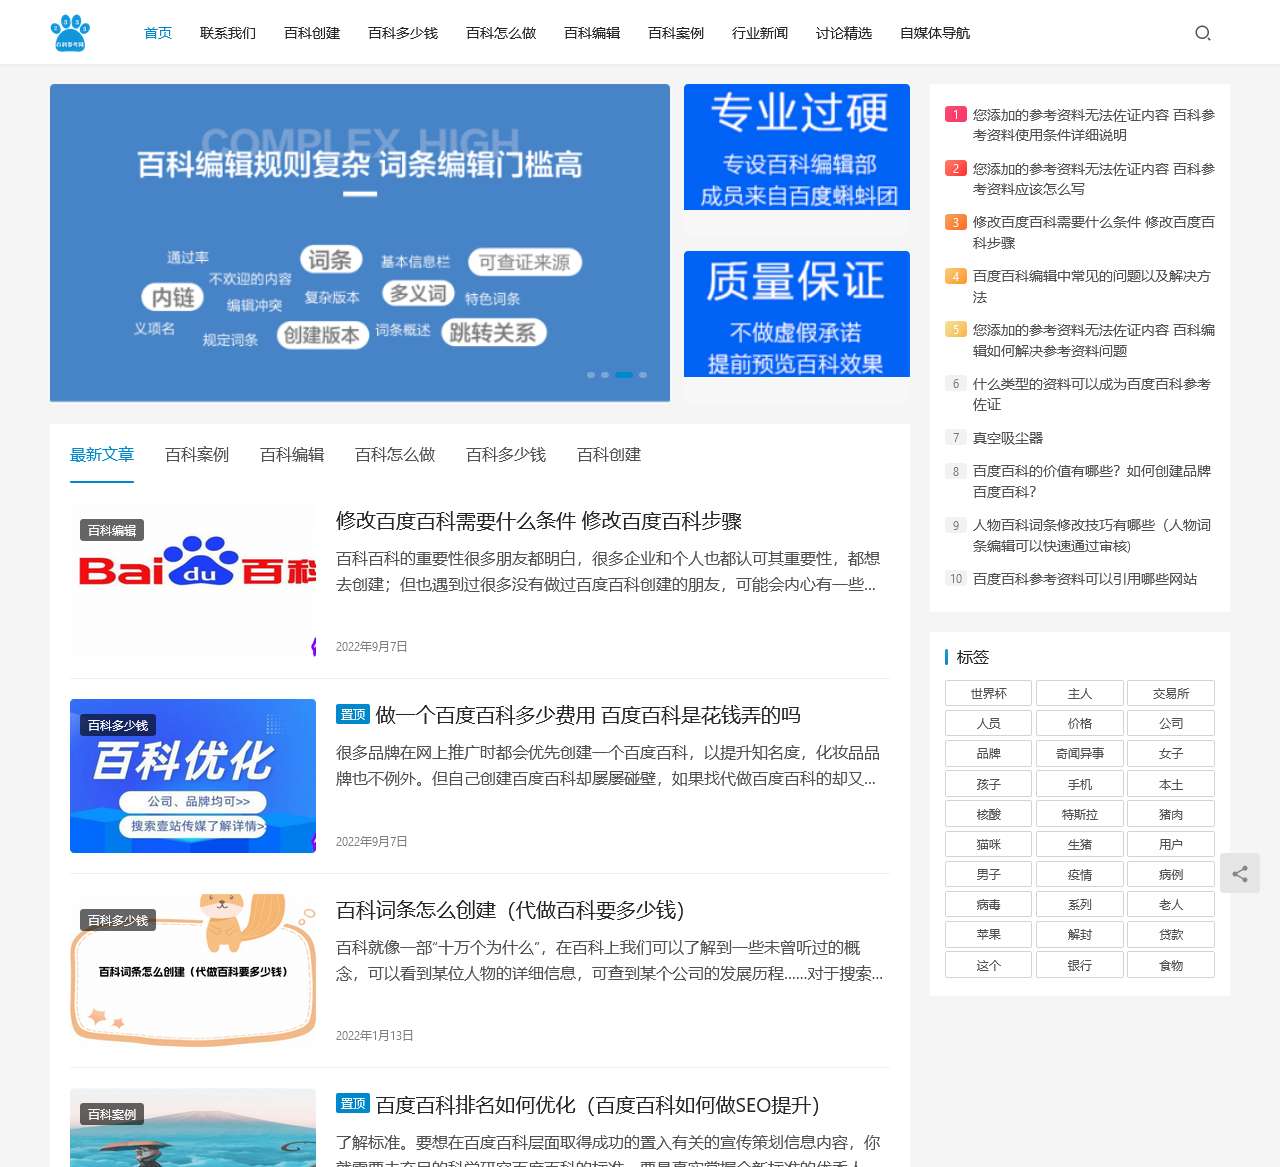Open ranked item 9 人物百科词条修改技巧
1280x1167 pixels.
(x=1094, y=535)
